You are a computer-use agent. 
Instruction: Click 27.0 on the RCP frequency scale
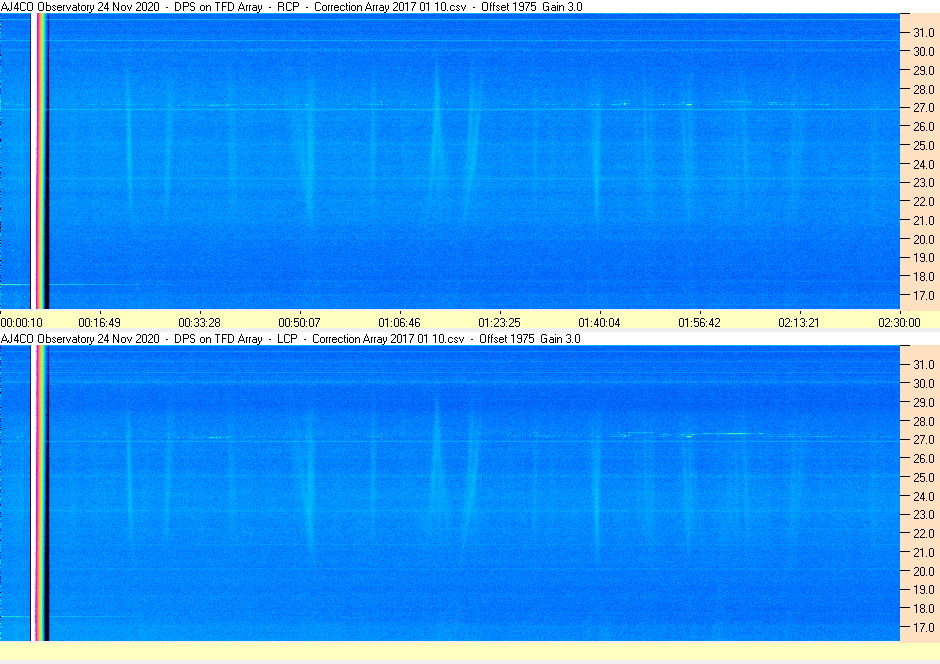click(x=924, y=108)
